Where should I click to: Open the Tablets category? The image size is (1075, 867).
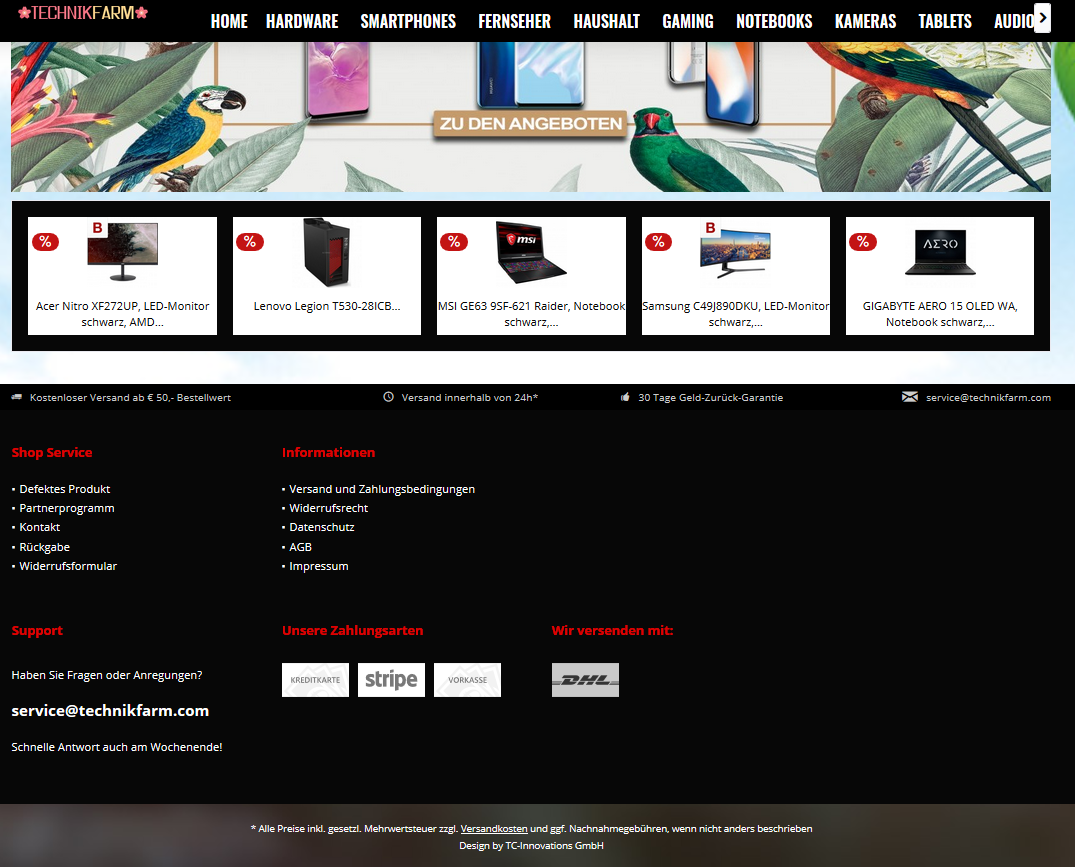click(945, 21)
